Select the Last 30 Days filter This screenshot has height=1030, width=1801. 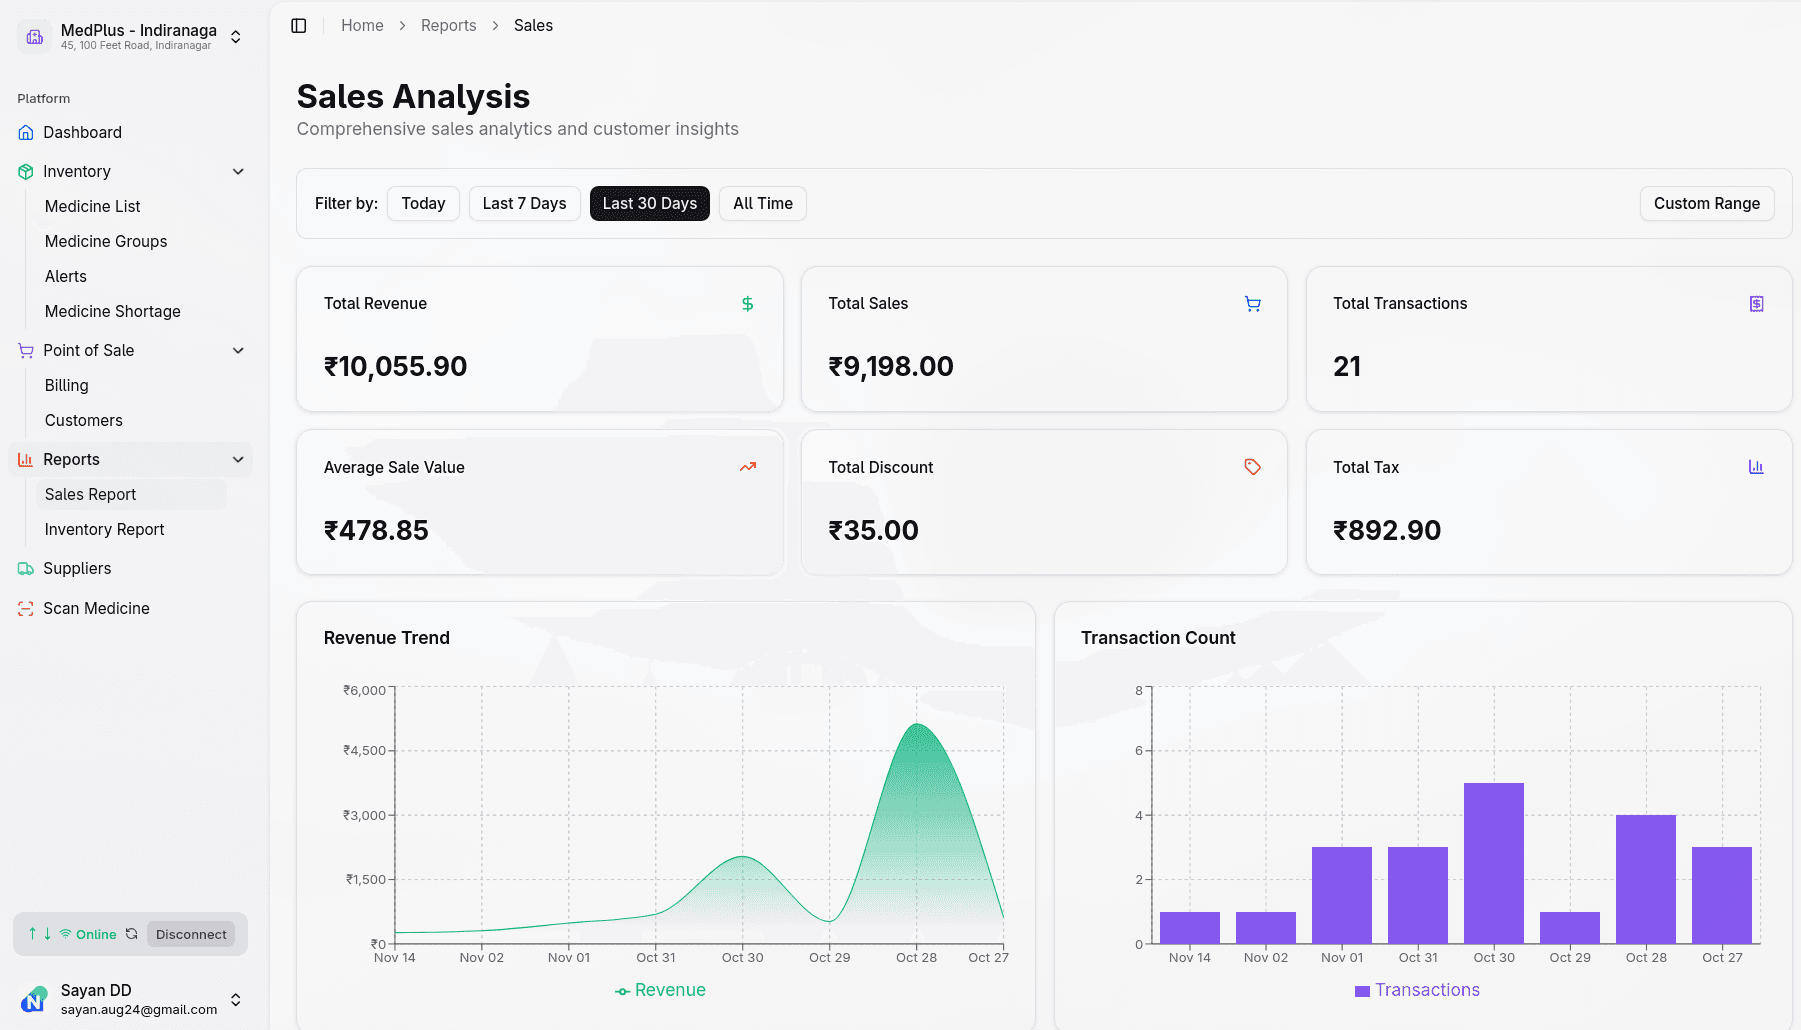click(x=650, y=204)
